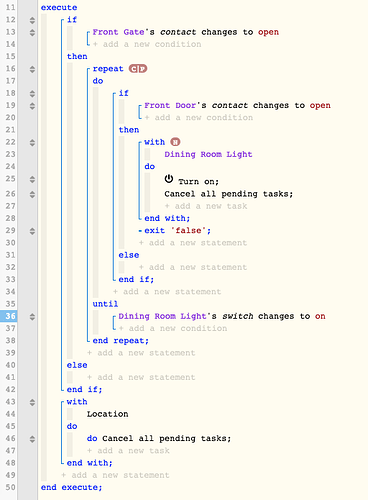
Task: Click the reorder arrows on line 16
Action: point(32,69)
